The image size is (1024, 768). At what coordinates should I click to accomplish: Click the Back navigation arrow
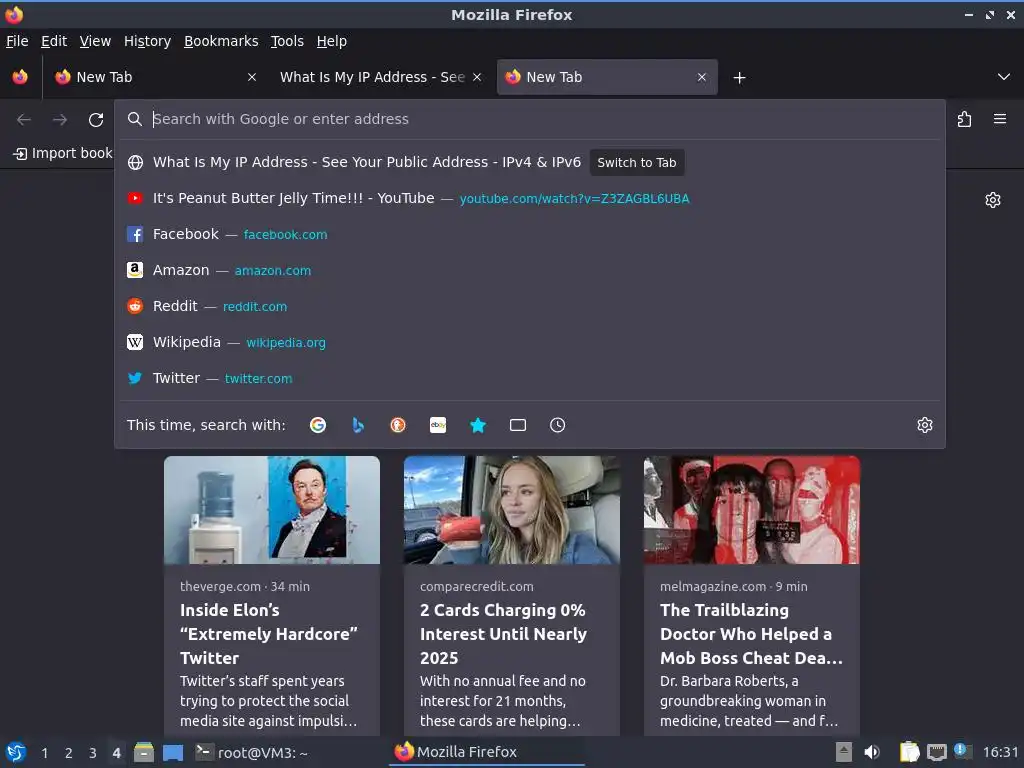pyautogui.click(x=24, y=120)
